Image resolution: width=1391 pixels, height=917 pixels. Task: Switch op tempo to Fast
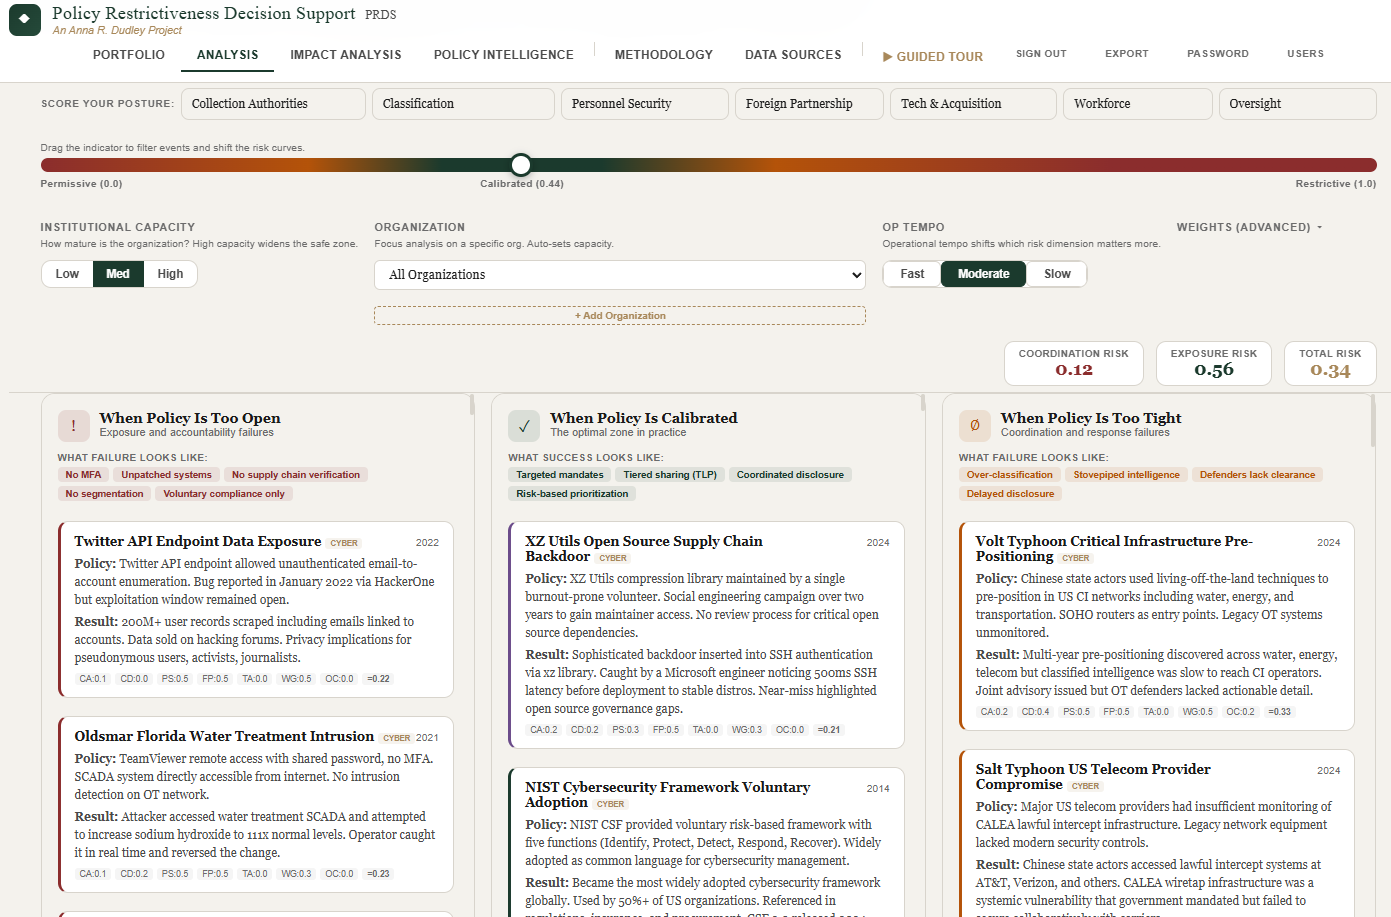(x=911, y=273)
